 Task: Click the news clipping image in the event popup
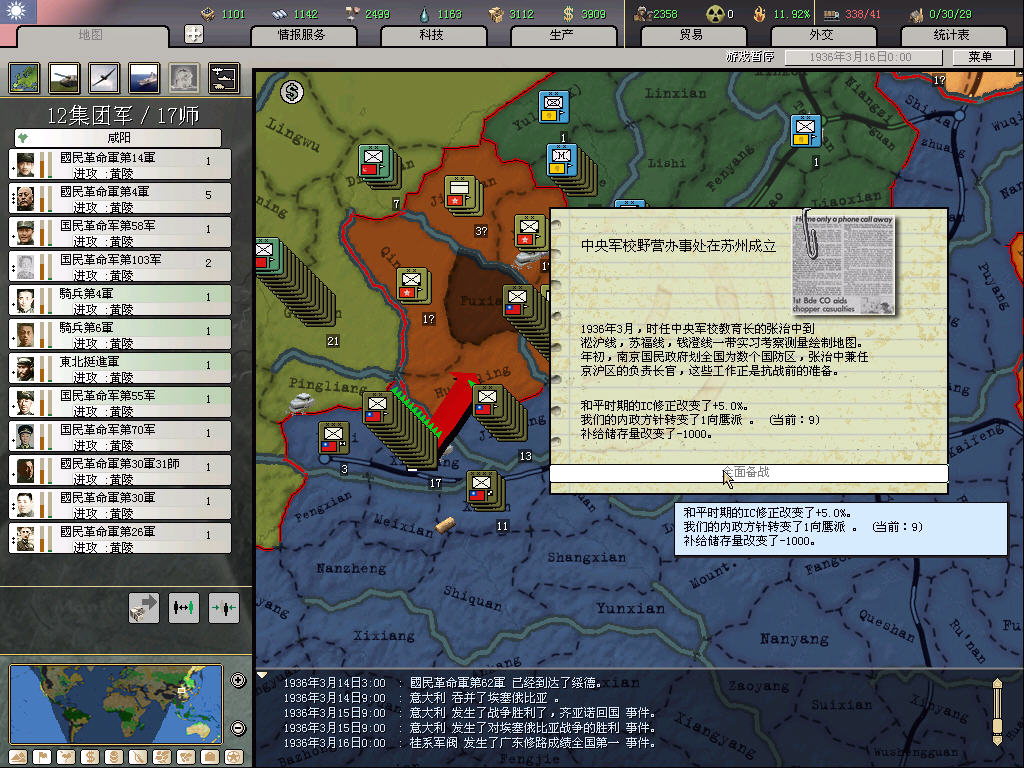pyautogui.click(x=843, y=264)
